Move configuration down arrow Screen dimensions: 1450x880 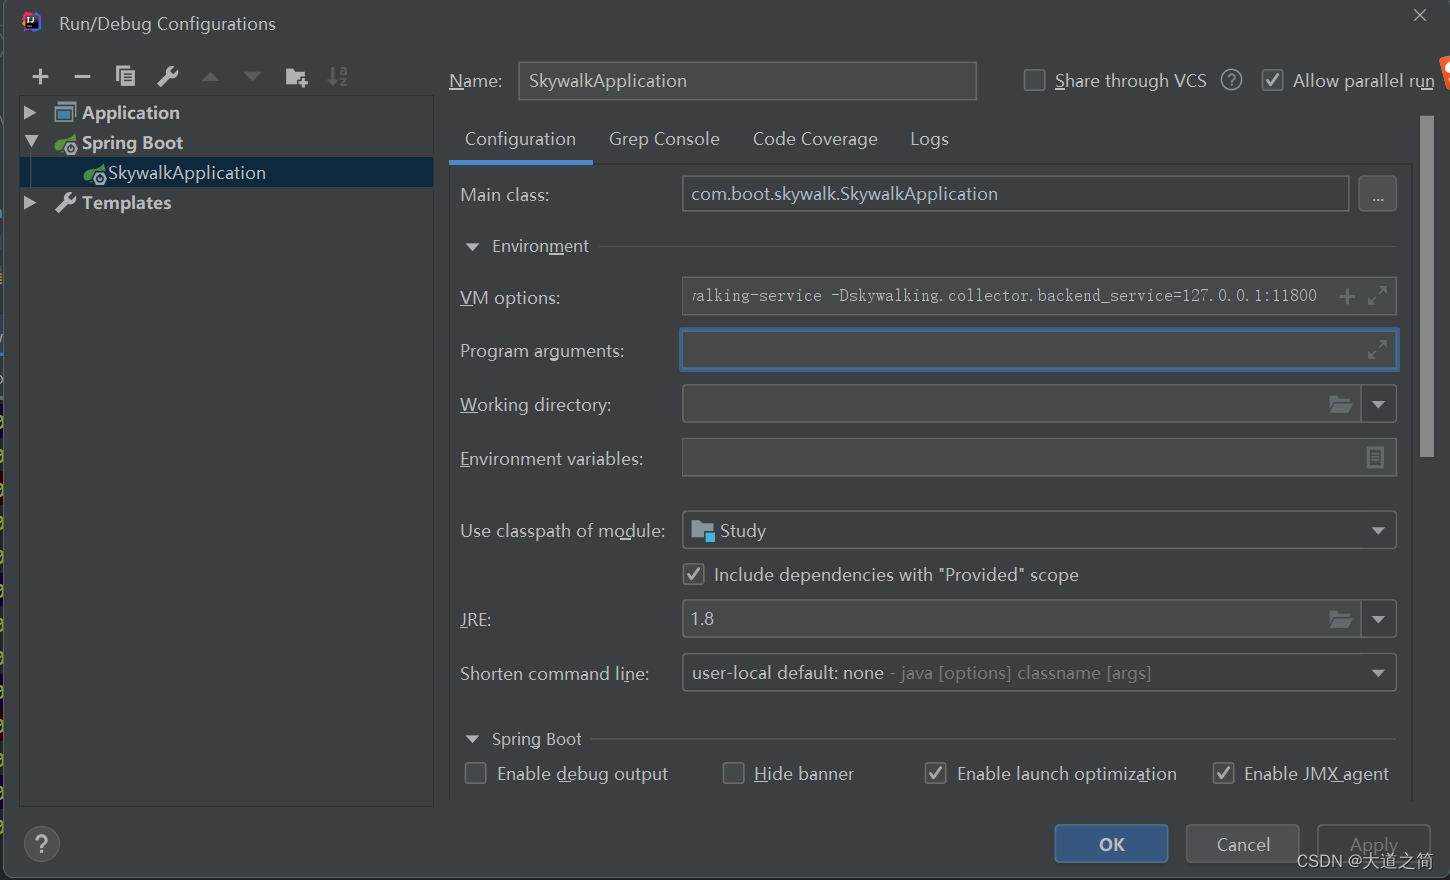pyautogui.click(x=252, y=77)
